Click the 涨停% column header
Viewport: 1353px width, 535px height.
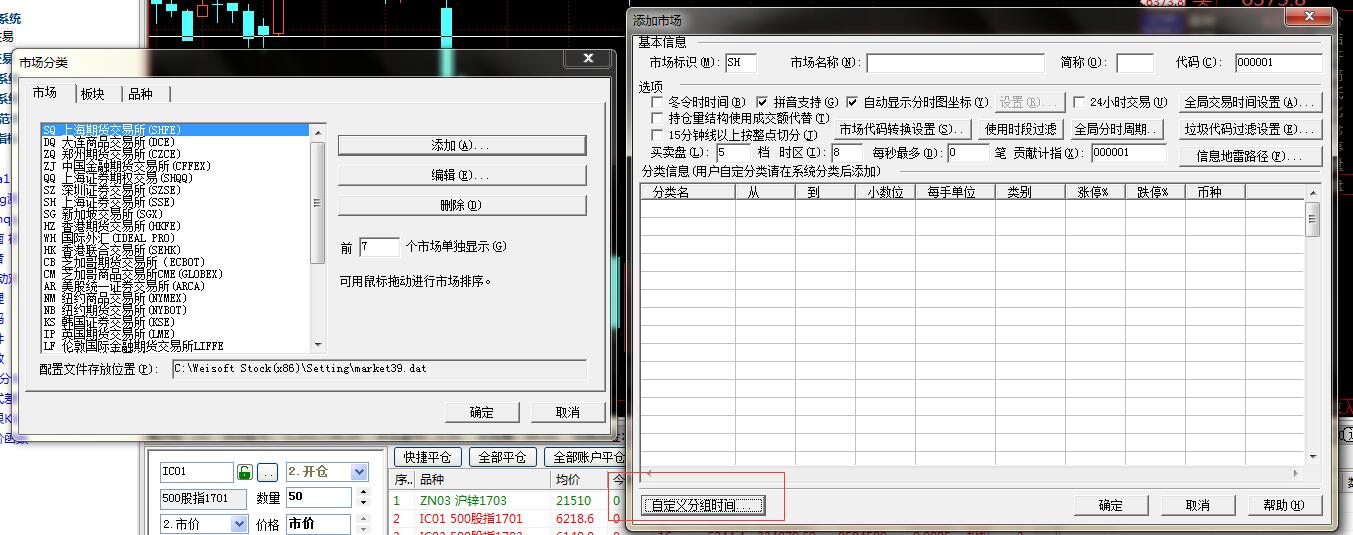1095,192
